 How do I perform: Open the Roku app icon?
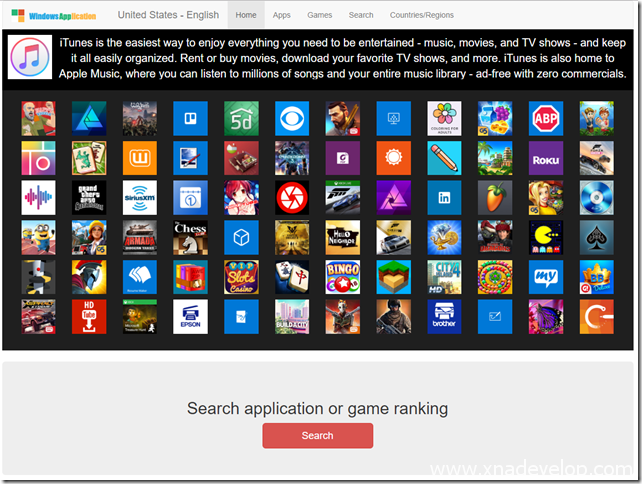click(545, 158)
